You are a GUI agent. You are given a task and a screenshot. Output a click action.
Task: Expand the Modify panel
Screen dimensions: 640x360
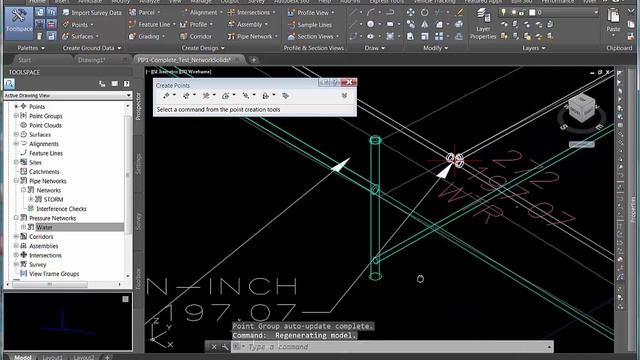point(435,48)
